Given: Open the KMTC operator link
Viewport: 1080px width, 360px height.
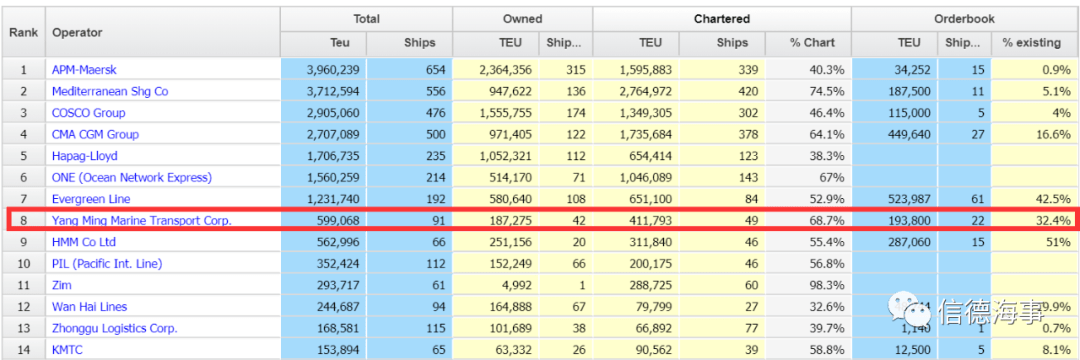Looking at the screenshot, I should (68, 350).
